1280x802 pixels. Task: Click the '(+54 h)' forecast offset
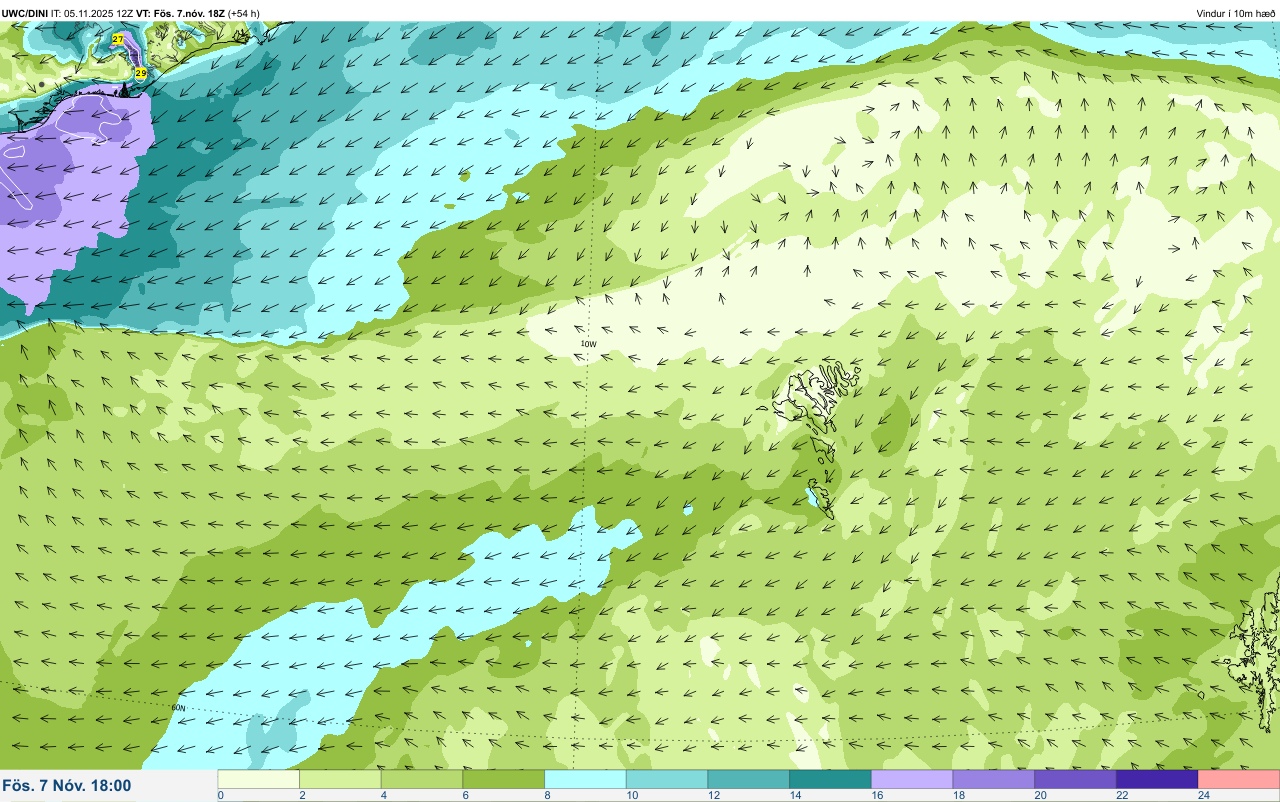[244, 13]
